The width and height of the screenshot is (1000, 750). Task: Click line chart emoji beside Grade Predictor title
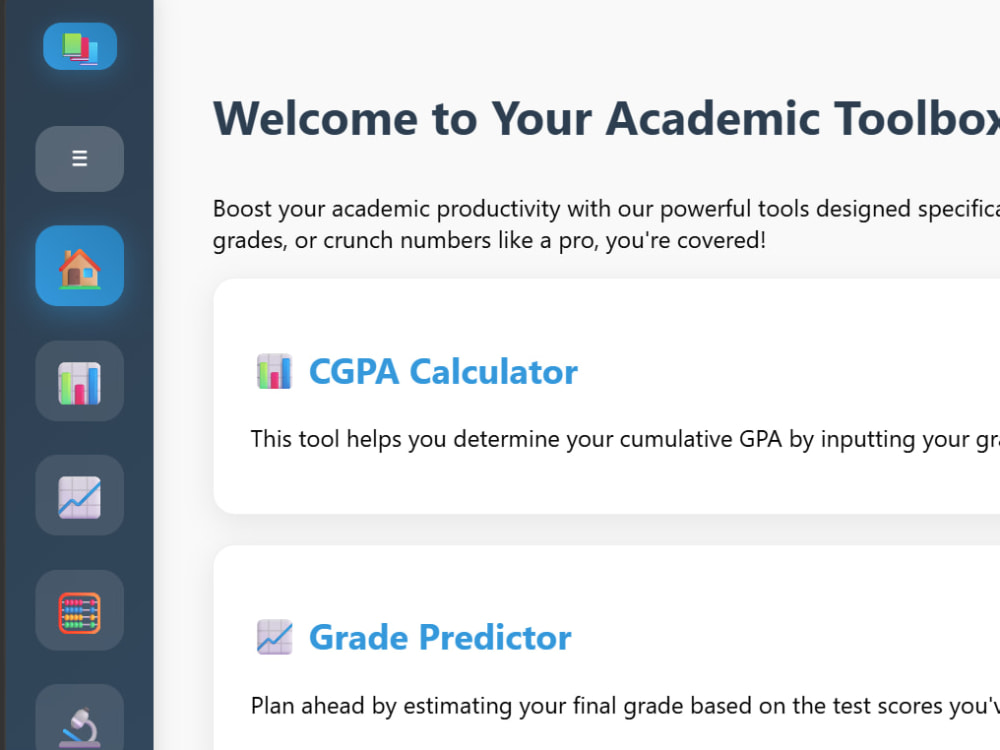click(x=274, y=637)
